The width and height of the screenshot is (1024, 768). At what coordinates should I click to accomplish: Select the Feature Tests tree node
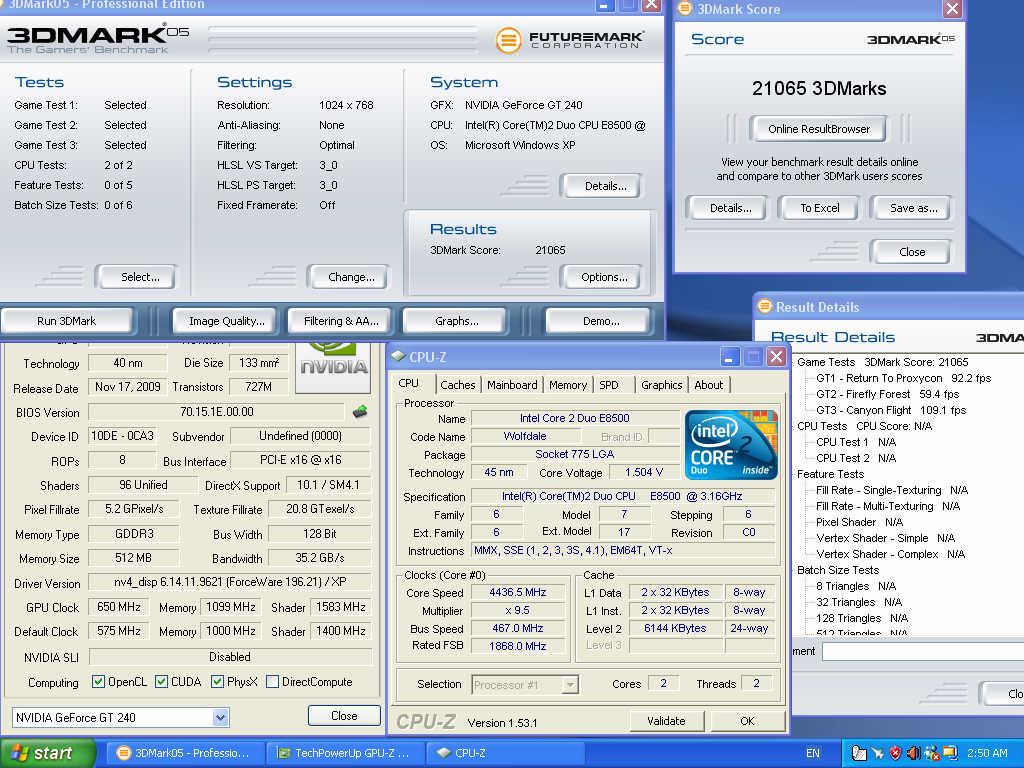pos(830,474)
